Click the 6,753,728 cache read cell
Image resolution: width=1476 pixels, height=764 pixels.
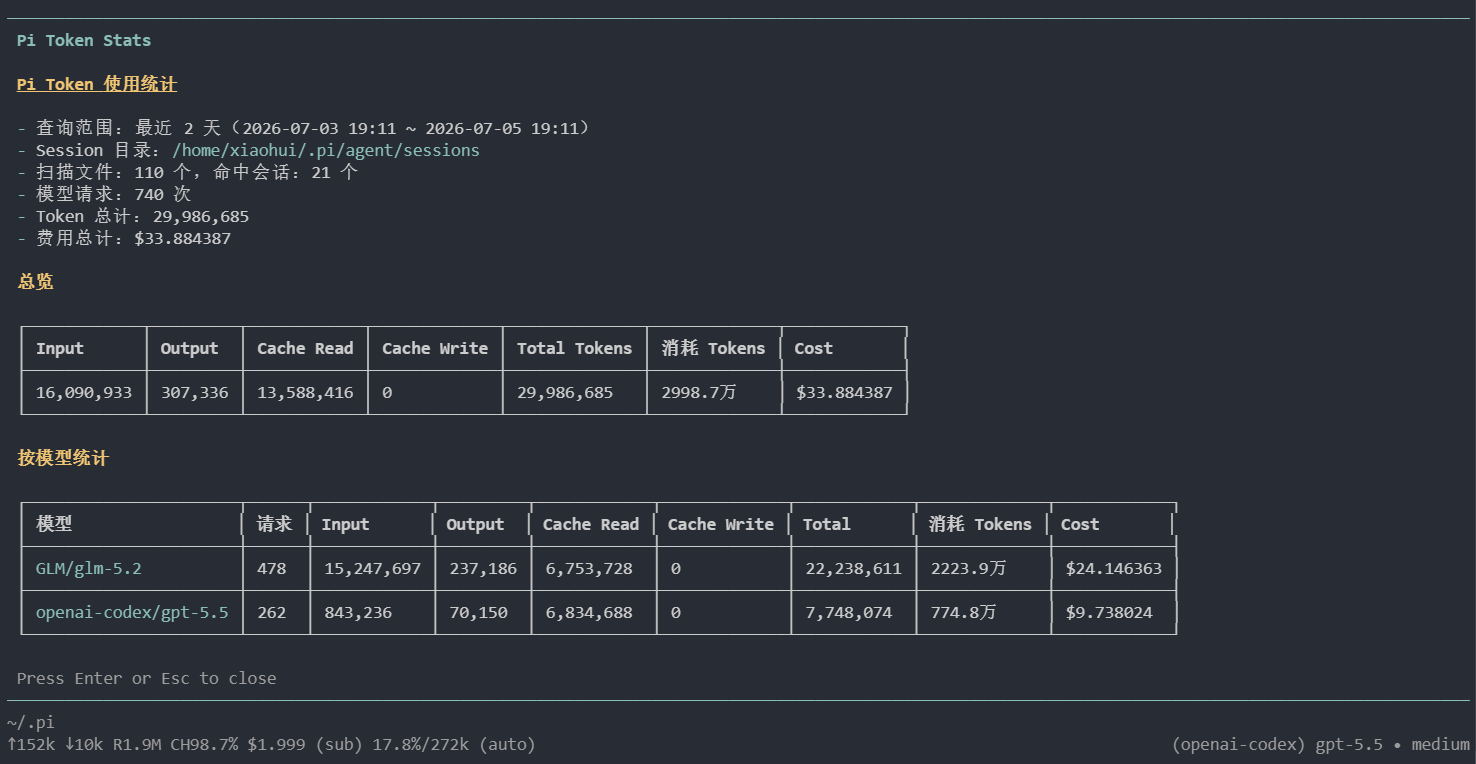(x=589, y=569)
